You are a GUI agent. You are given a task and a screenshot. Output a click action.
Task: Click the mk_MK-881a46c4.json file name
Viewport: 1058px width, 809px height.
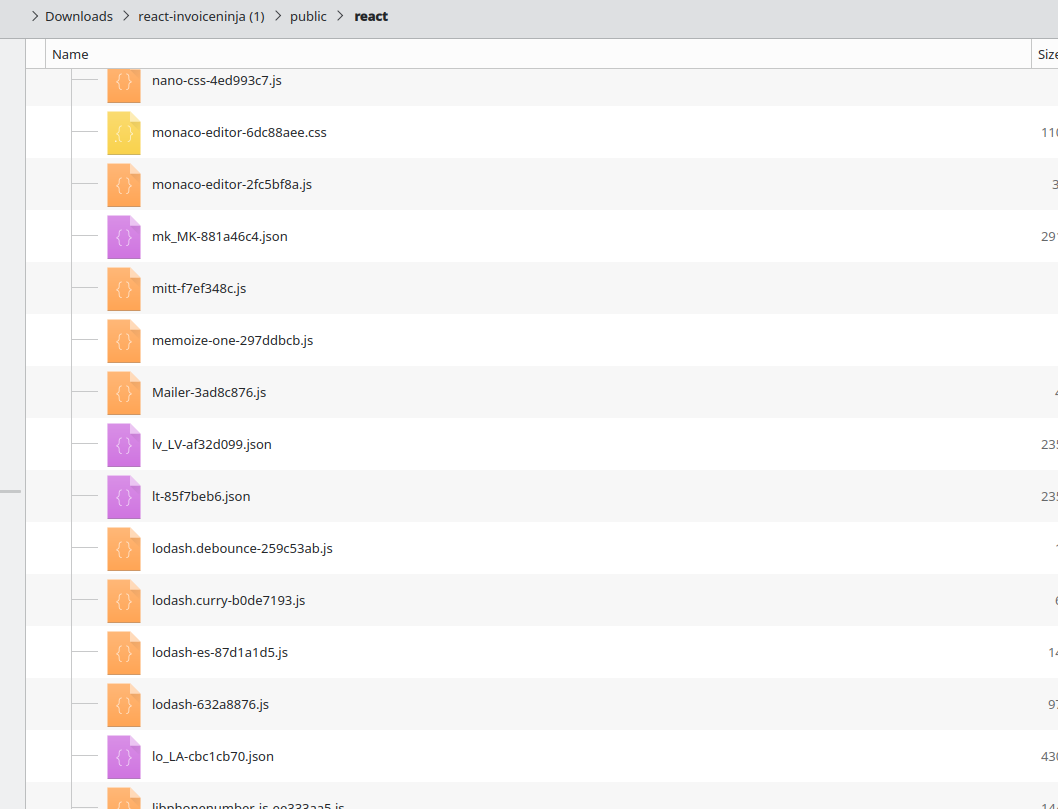point(219,236)
